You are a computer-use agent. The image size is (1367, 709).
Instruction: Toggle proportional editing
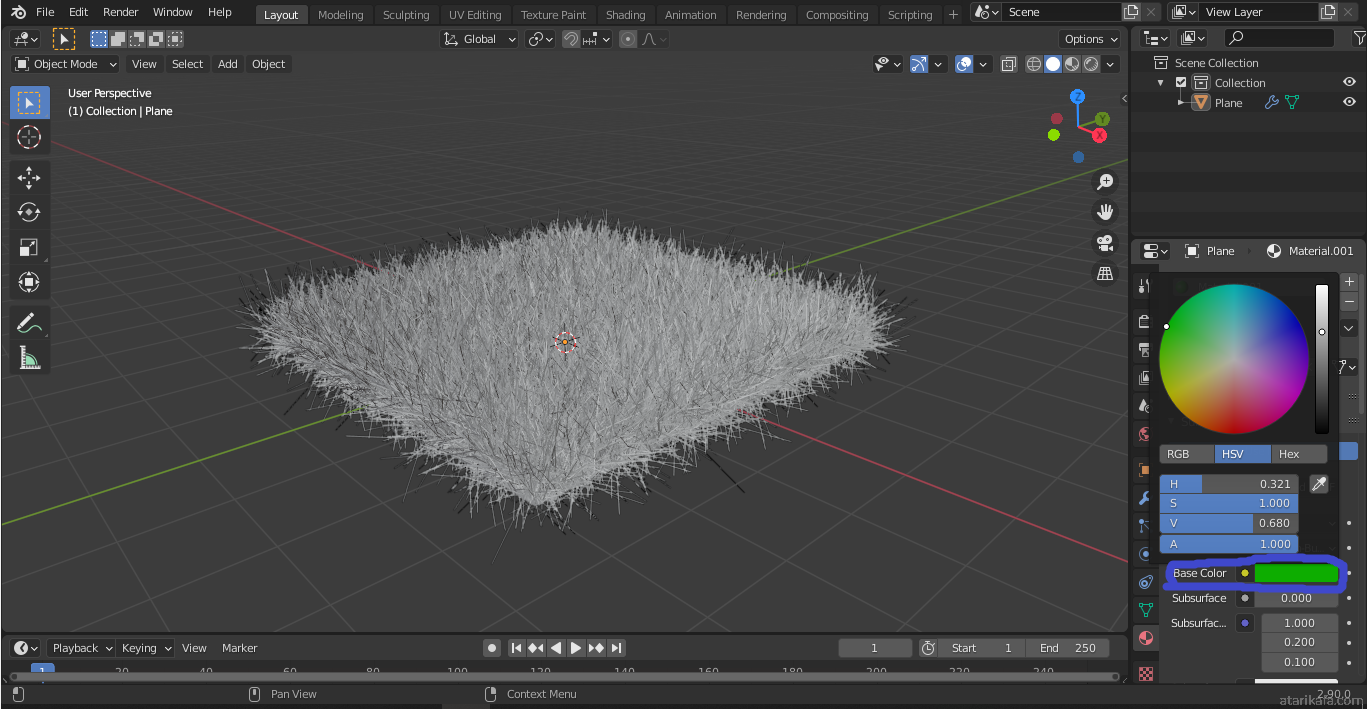(628, 39)
